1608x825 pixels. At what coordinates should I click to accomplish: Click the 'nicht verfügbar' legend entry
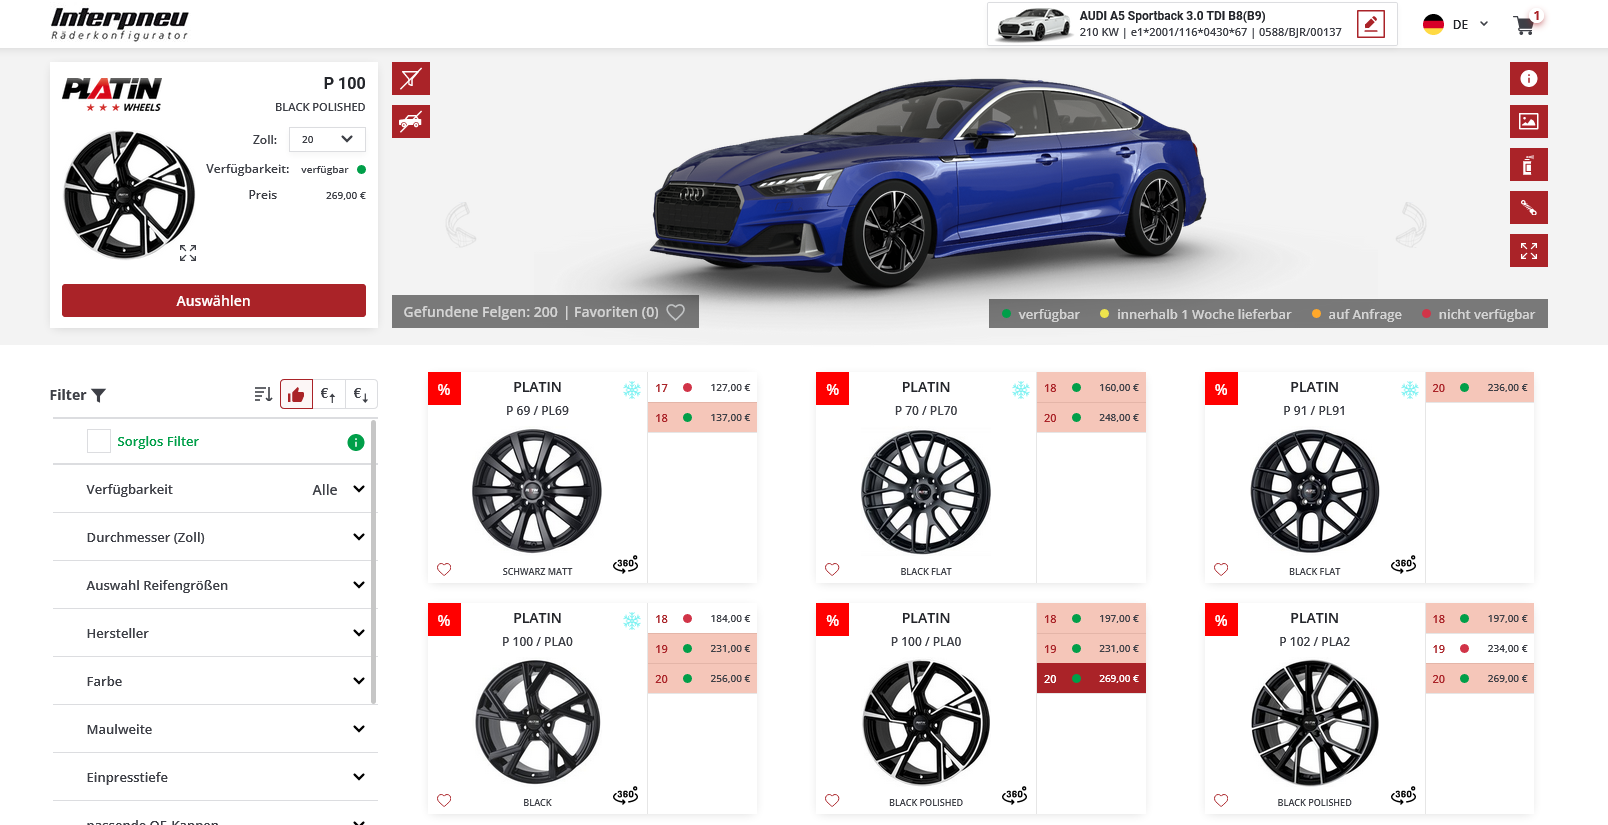pos(1479,314)
